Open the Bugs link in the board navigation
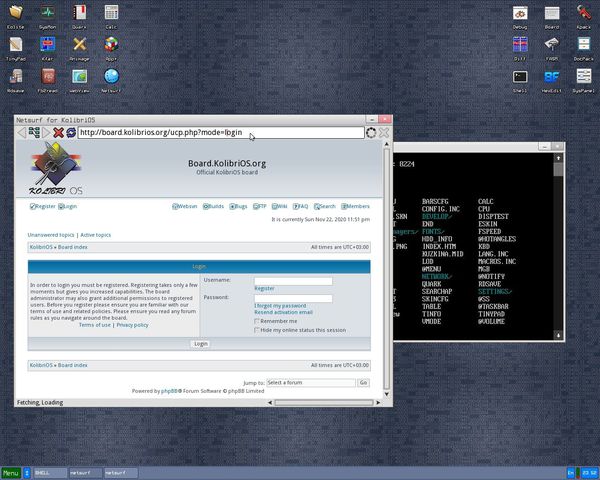Image resolution: width=600 pixels, height=480 pixels. (x=238, y=206)
